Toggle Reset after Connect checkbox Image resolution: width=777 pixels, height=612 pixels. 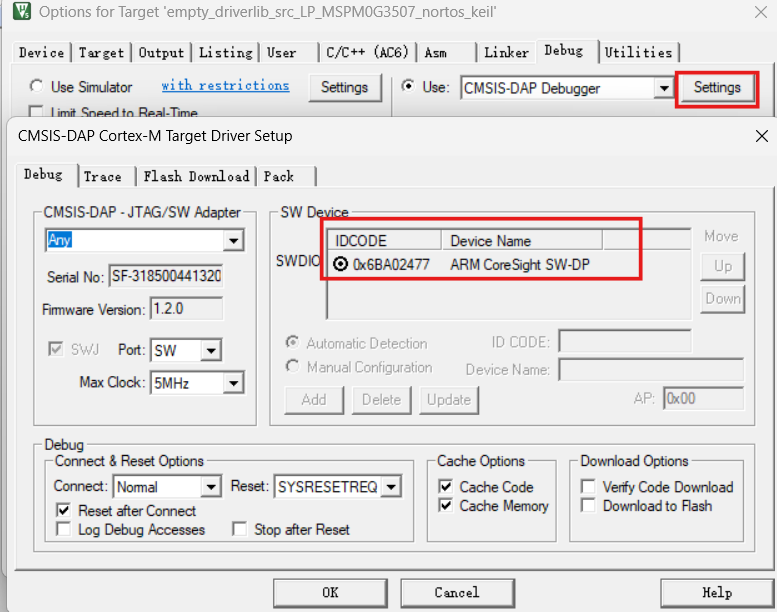(x=63, y=510)
